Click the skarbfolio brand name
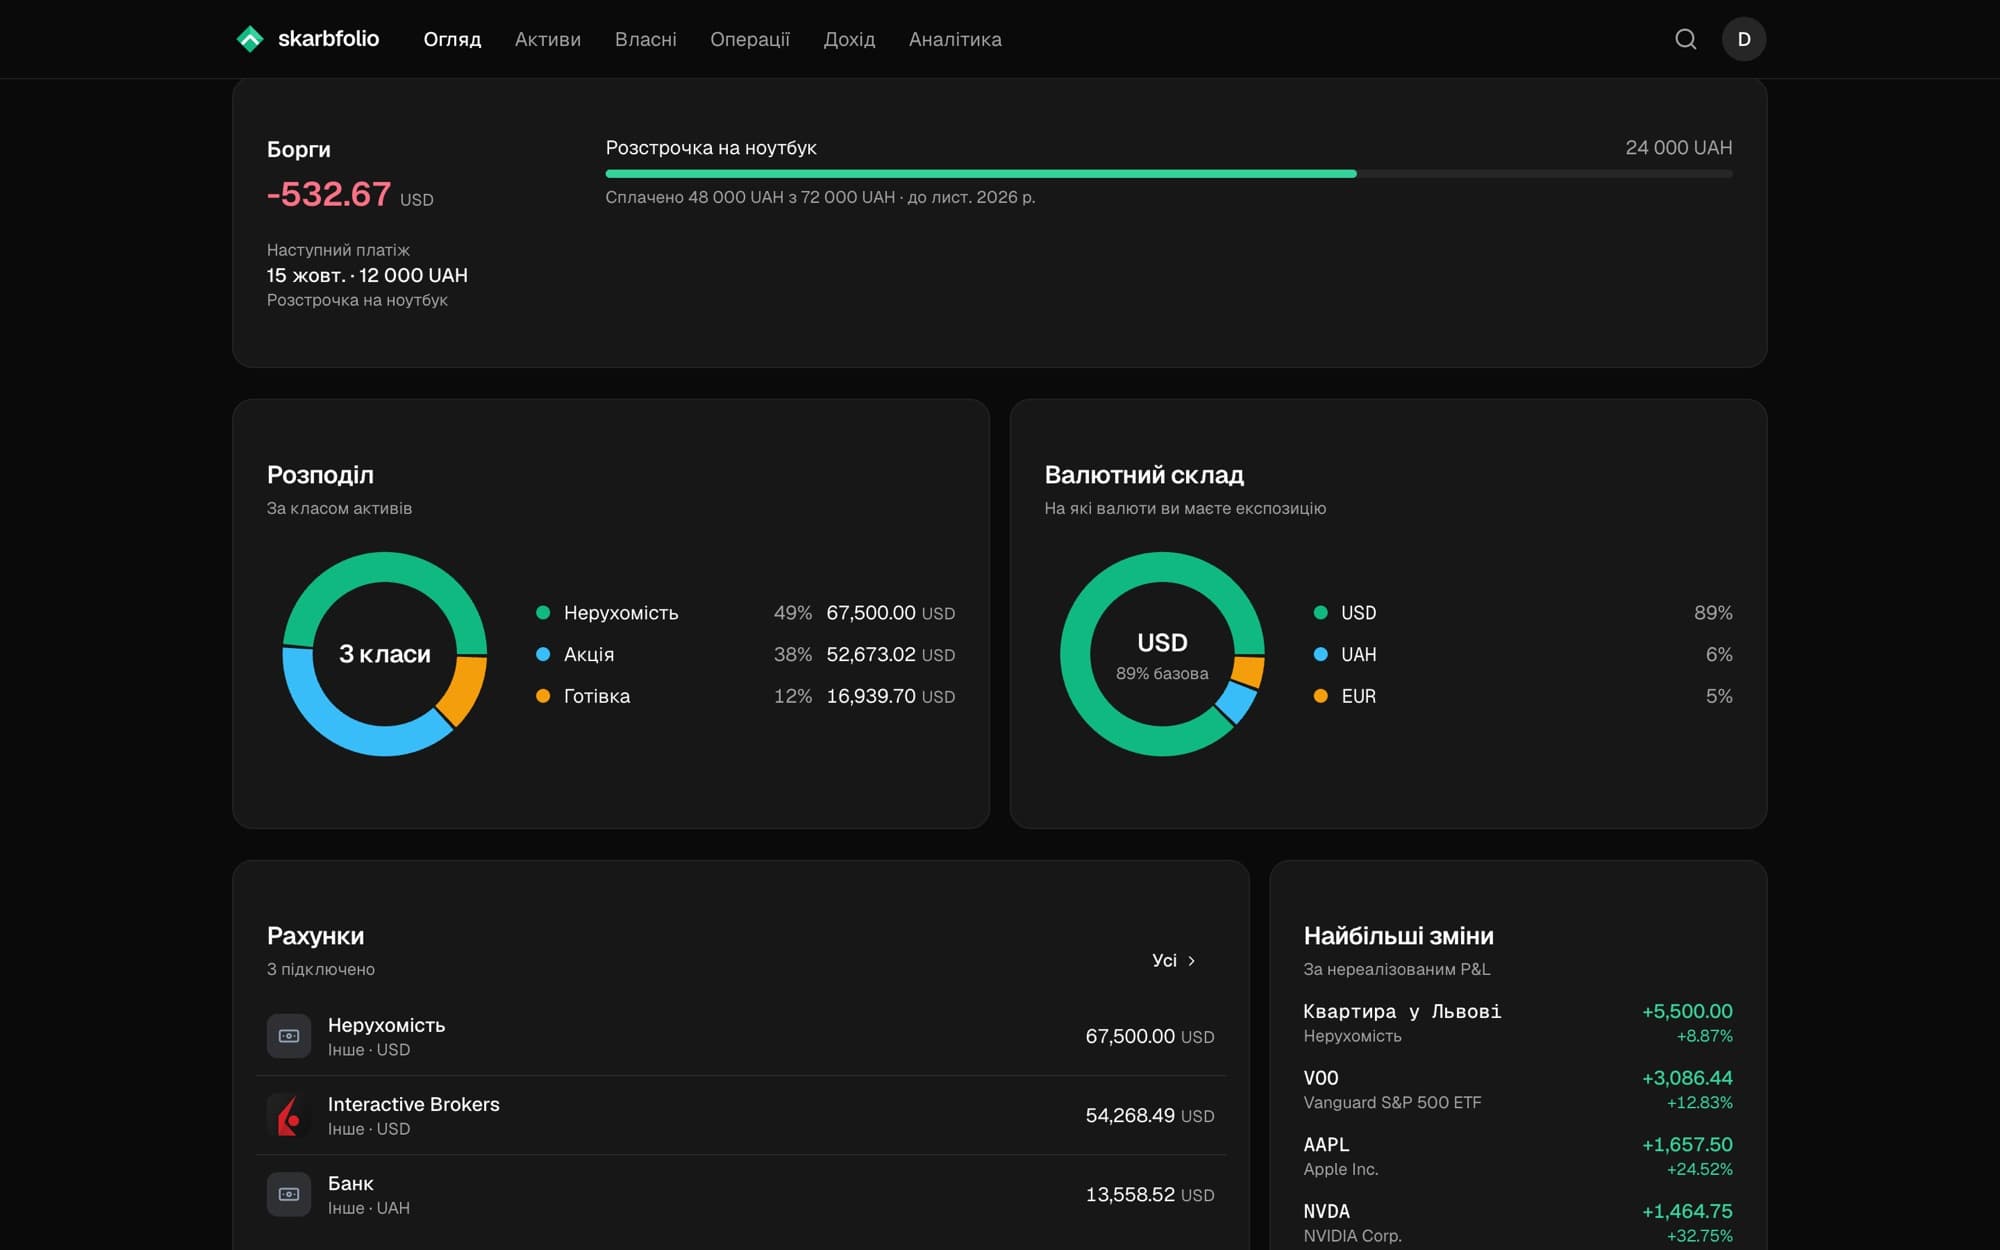 328,39
